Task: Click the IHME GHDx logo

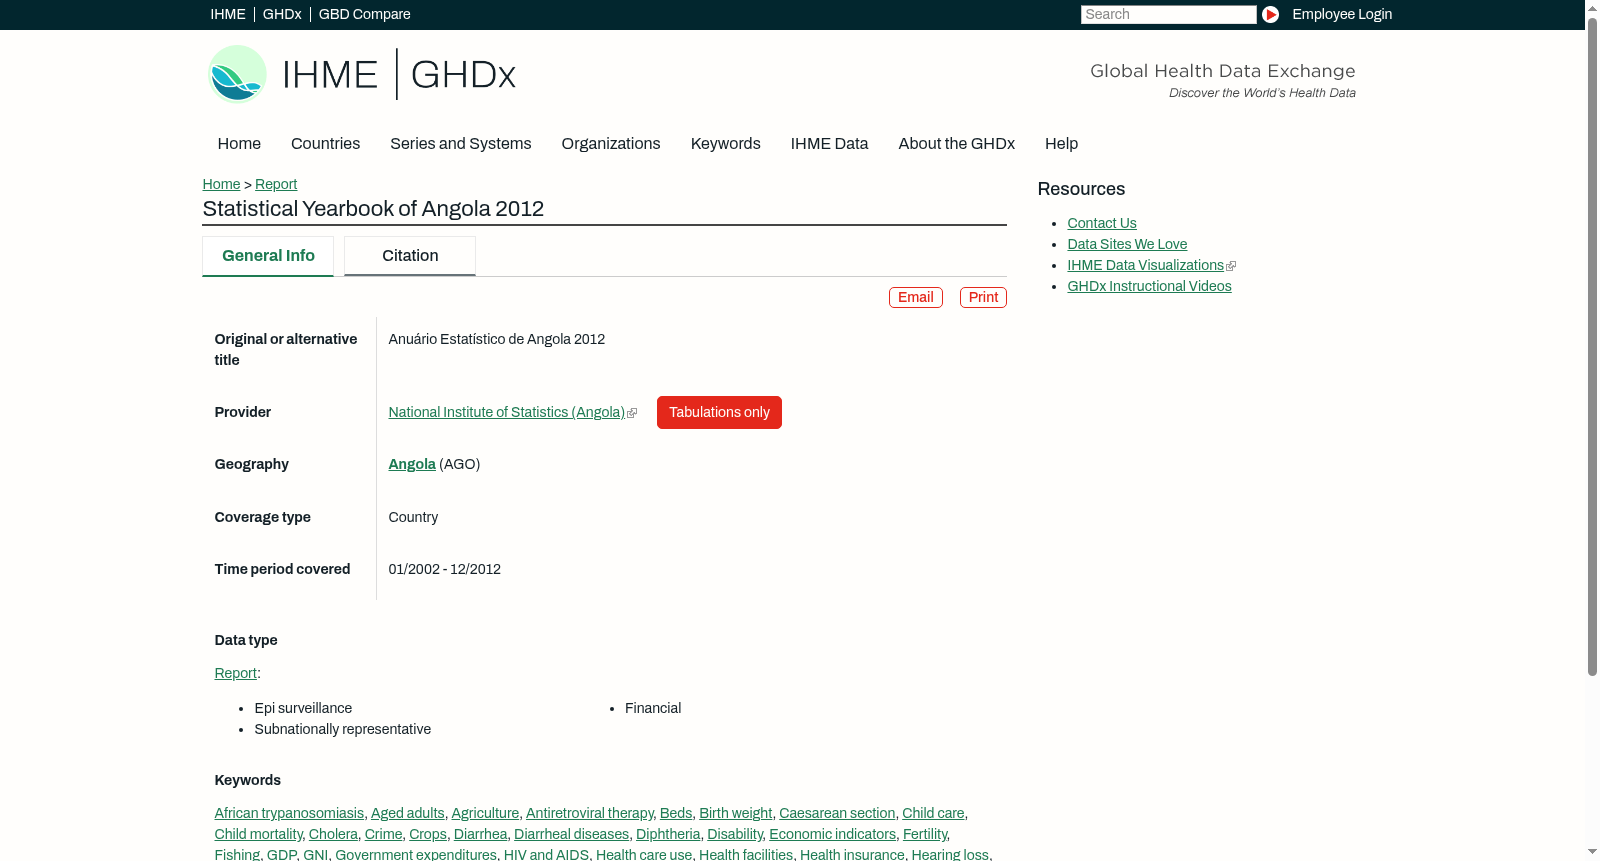Action: coord(362,74)
